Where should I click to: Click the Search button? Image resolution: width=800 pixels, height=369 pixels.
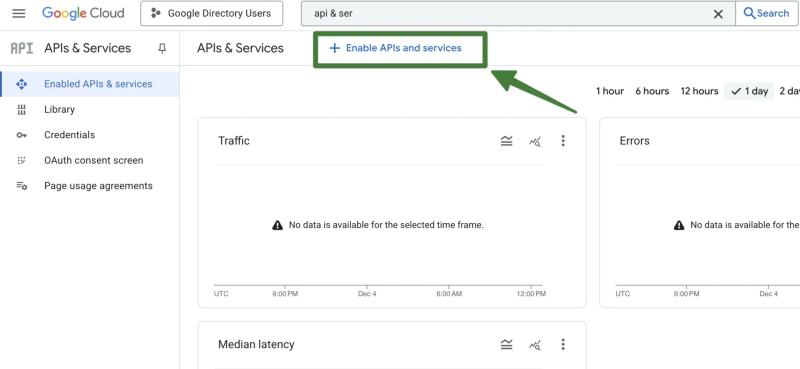pyautogui.click(x=766, y=13)
